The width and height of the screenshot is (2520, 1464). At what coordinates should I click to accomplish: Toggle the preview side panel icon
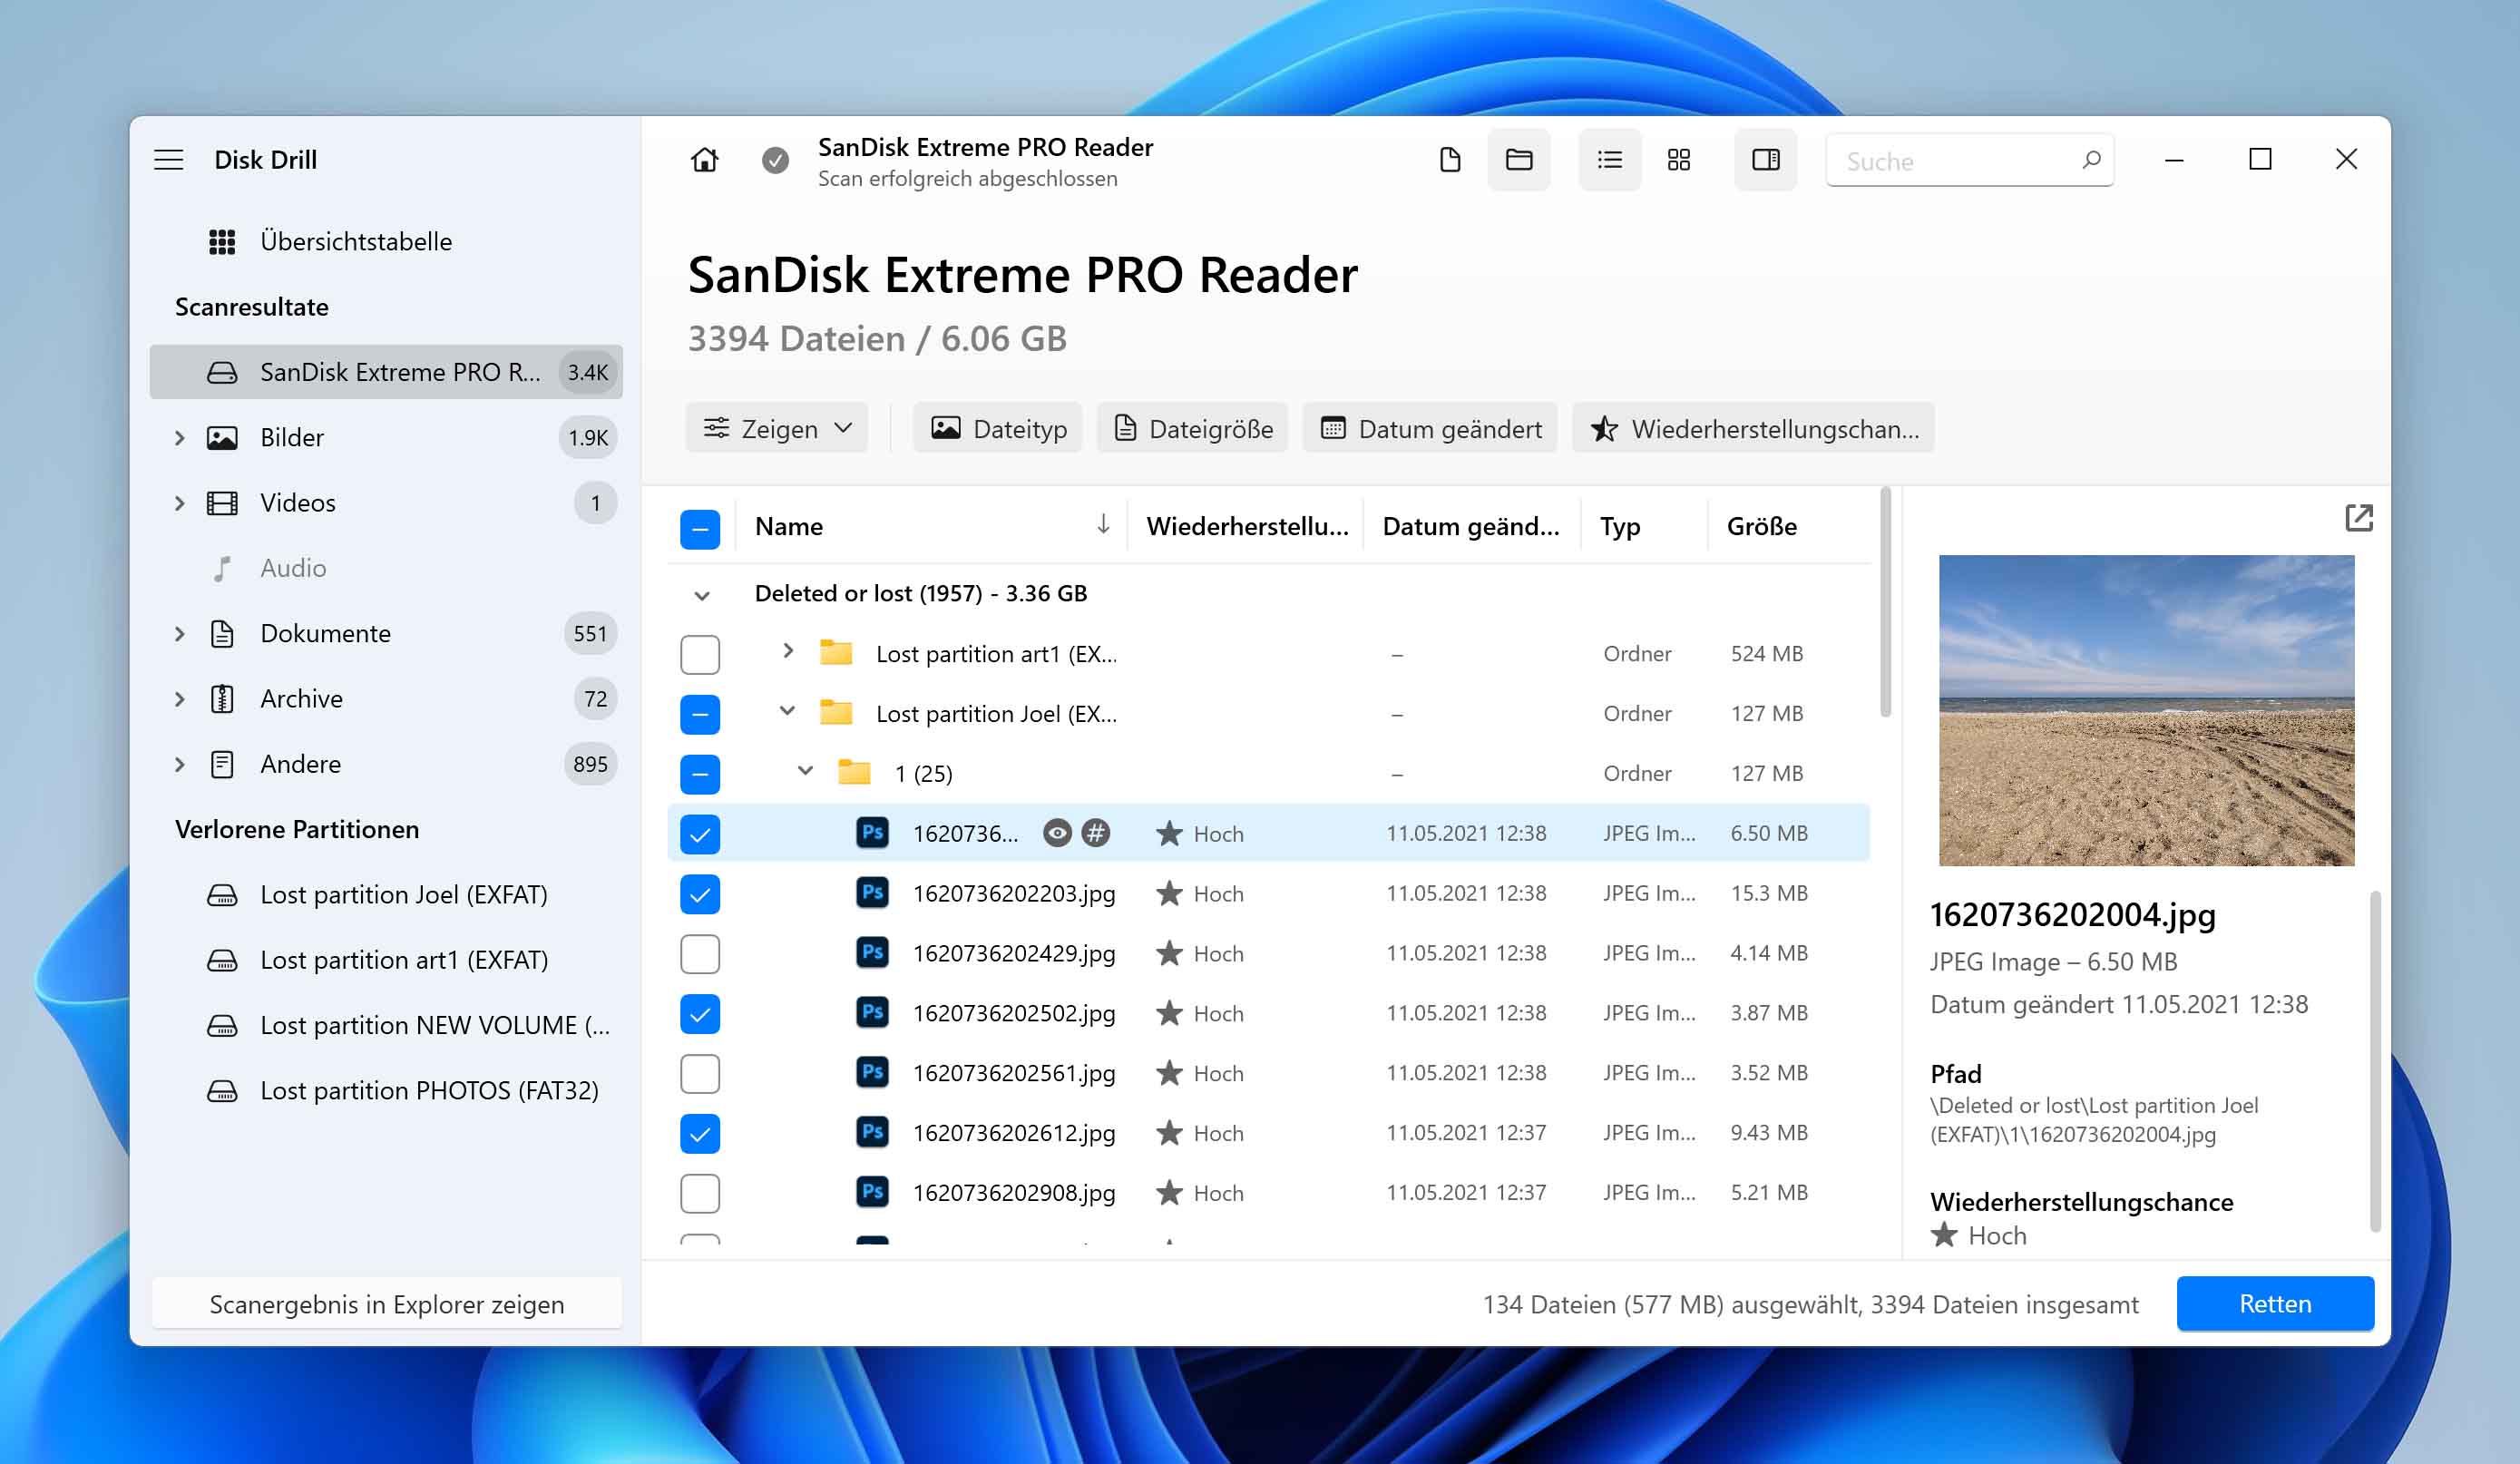[1765, 160]
